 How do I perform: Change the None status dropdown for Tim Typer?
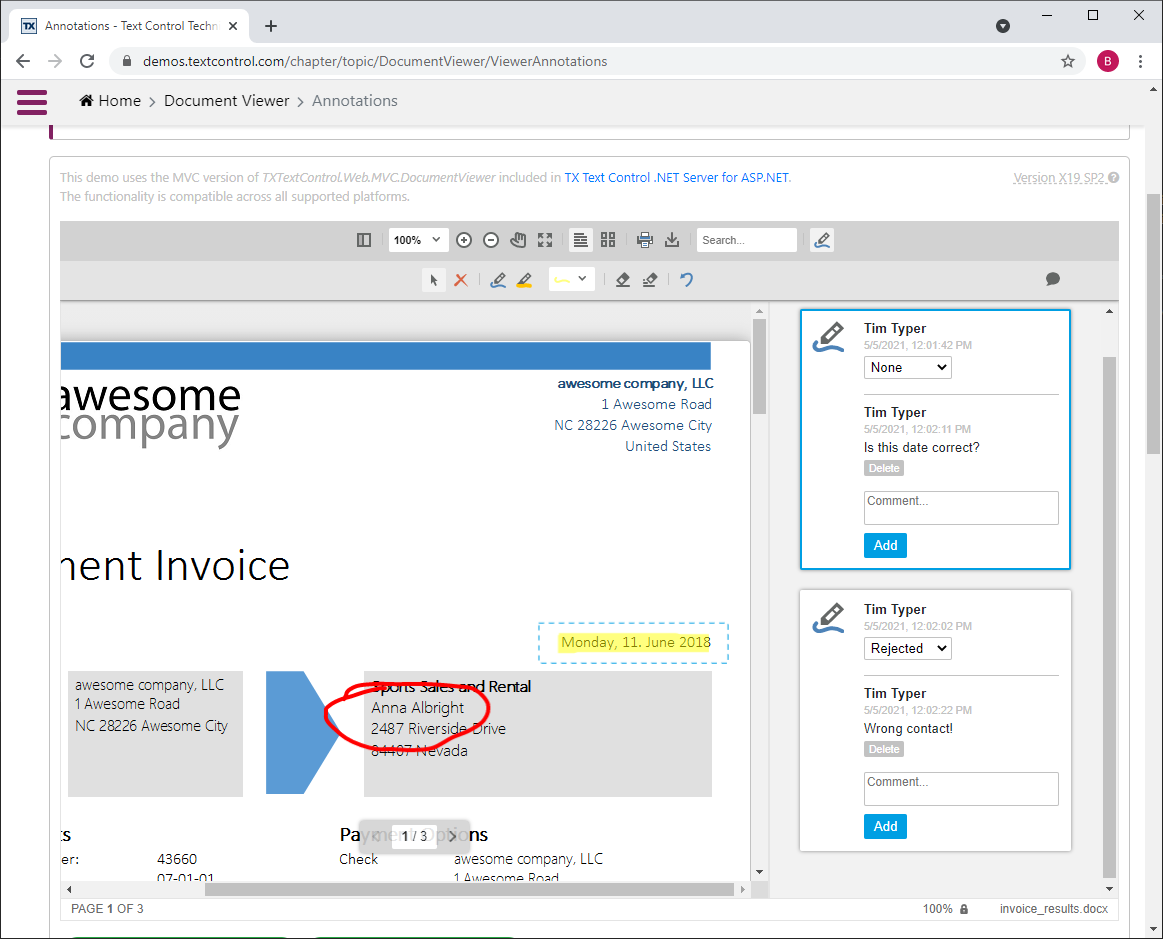[907, 367]
